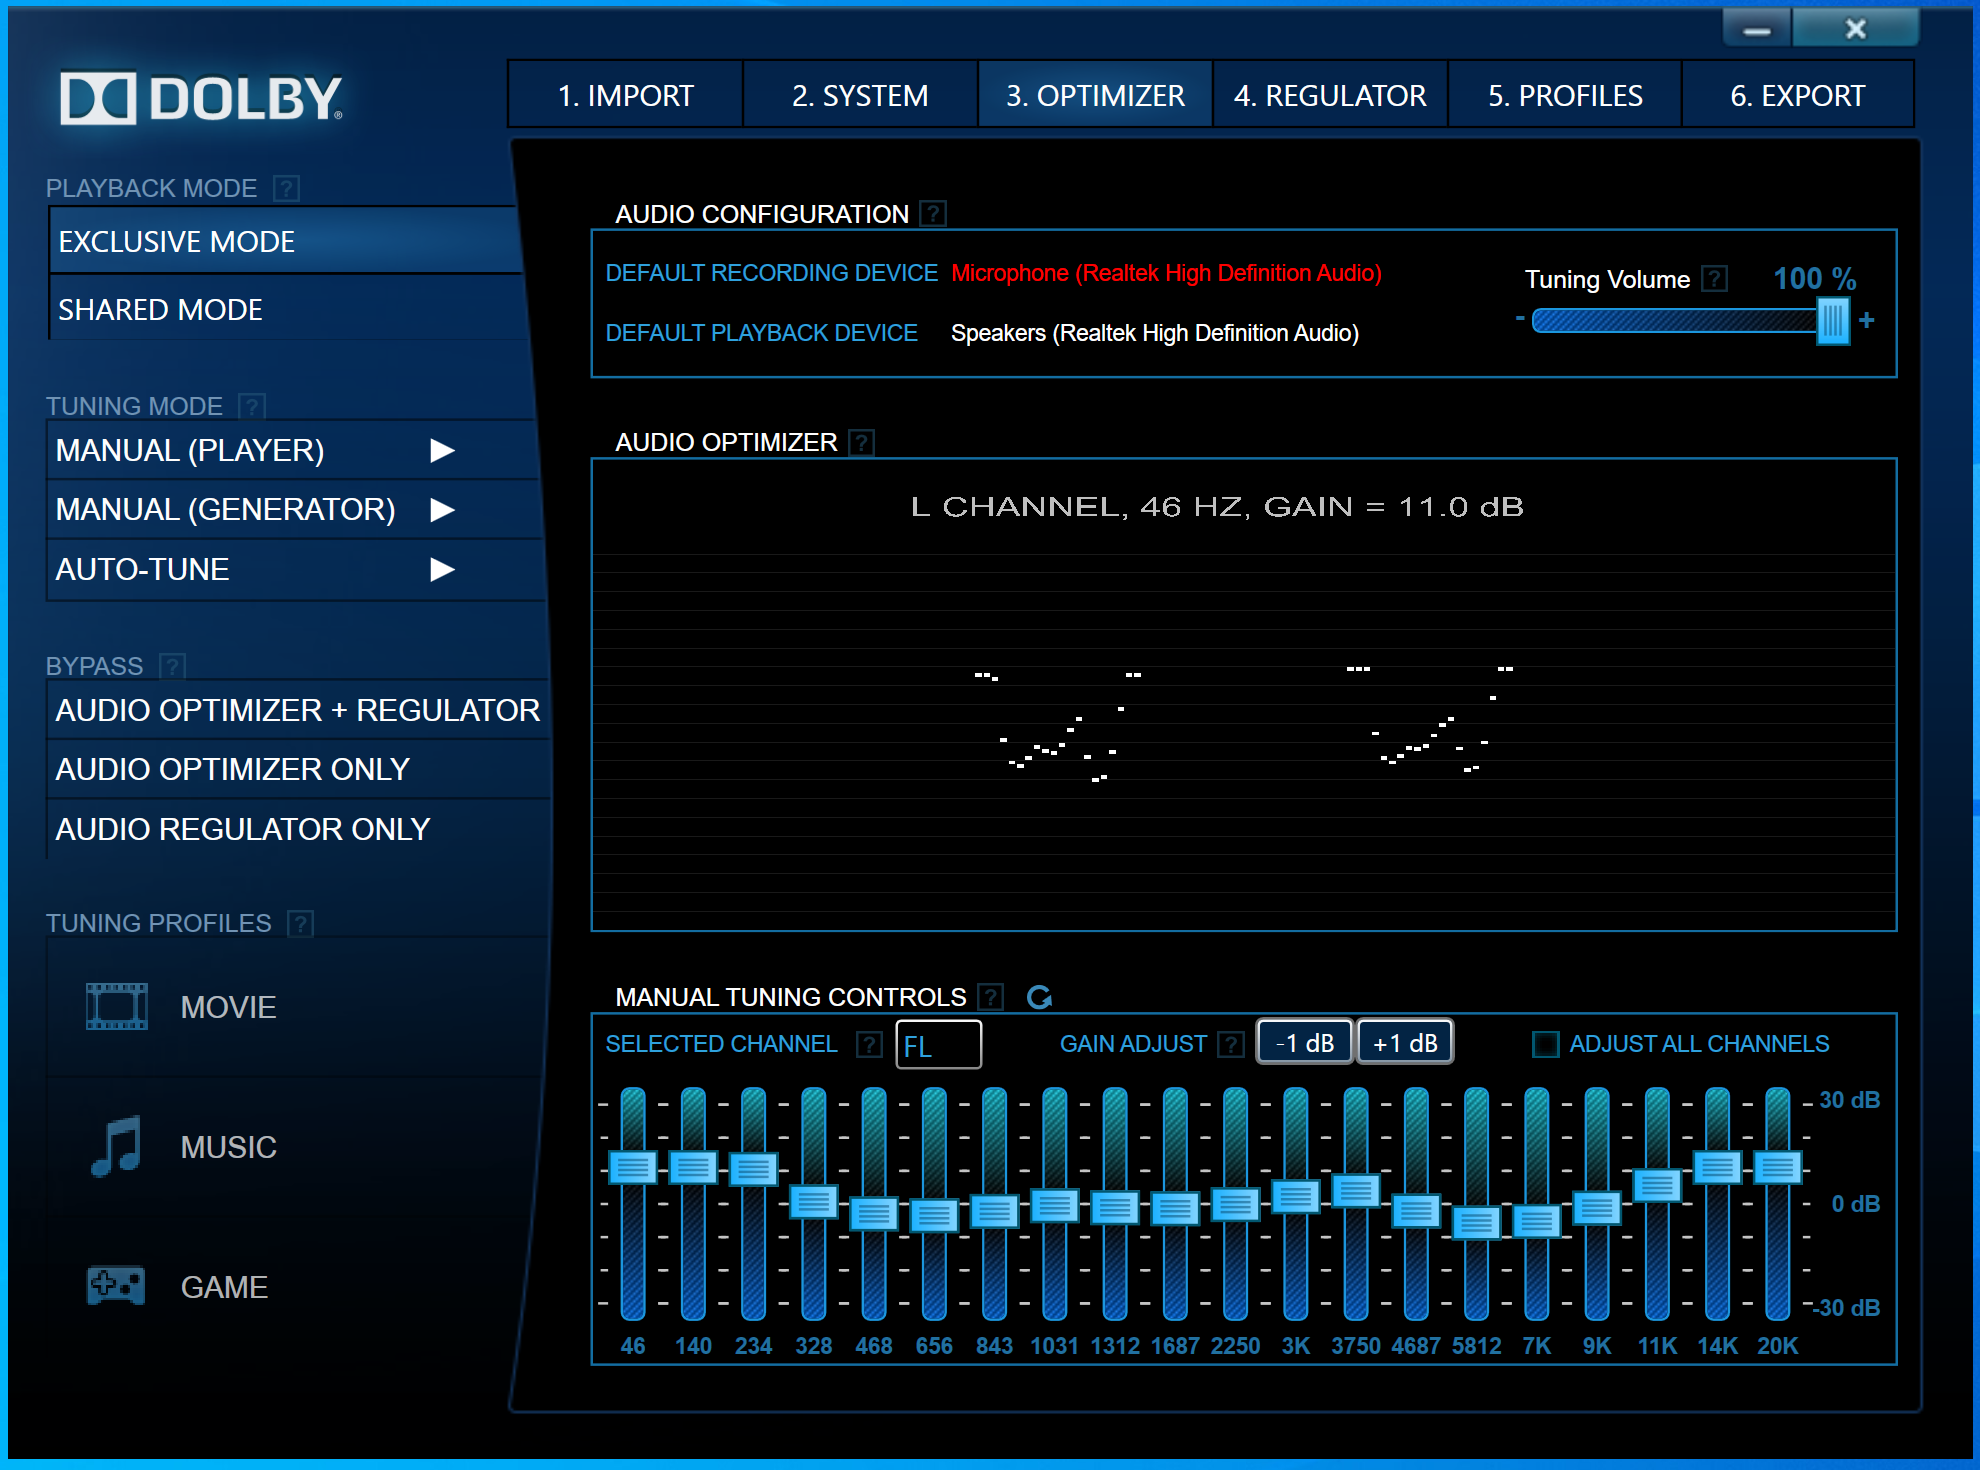Viewport: 1980px width, 1470px height.
Task: Click the 1031 Hz band slider handle
Action: 1055,1206
